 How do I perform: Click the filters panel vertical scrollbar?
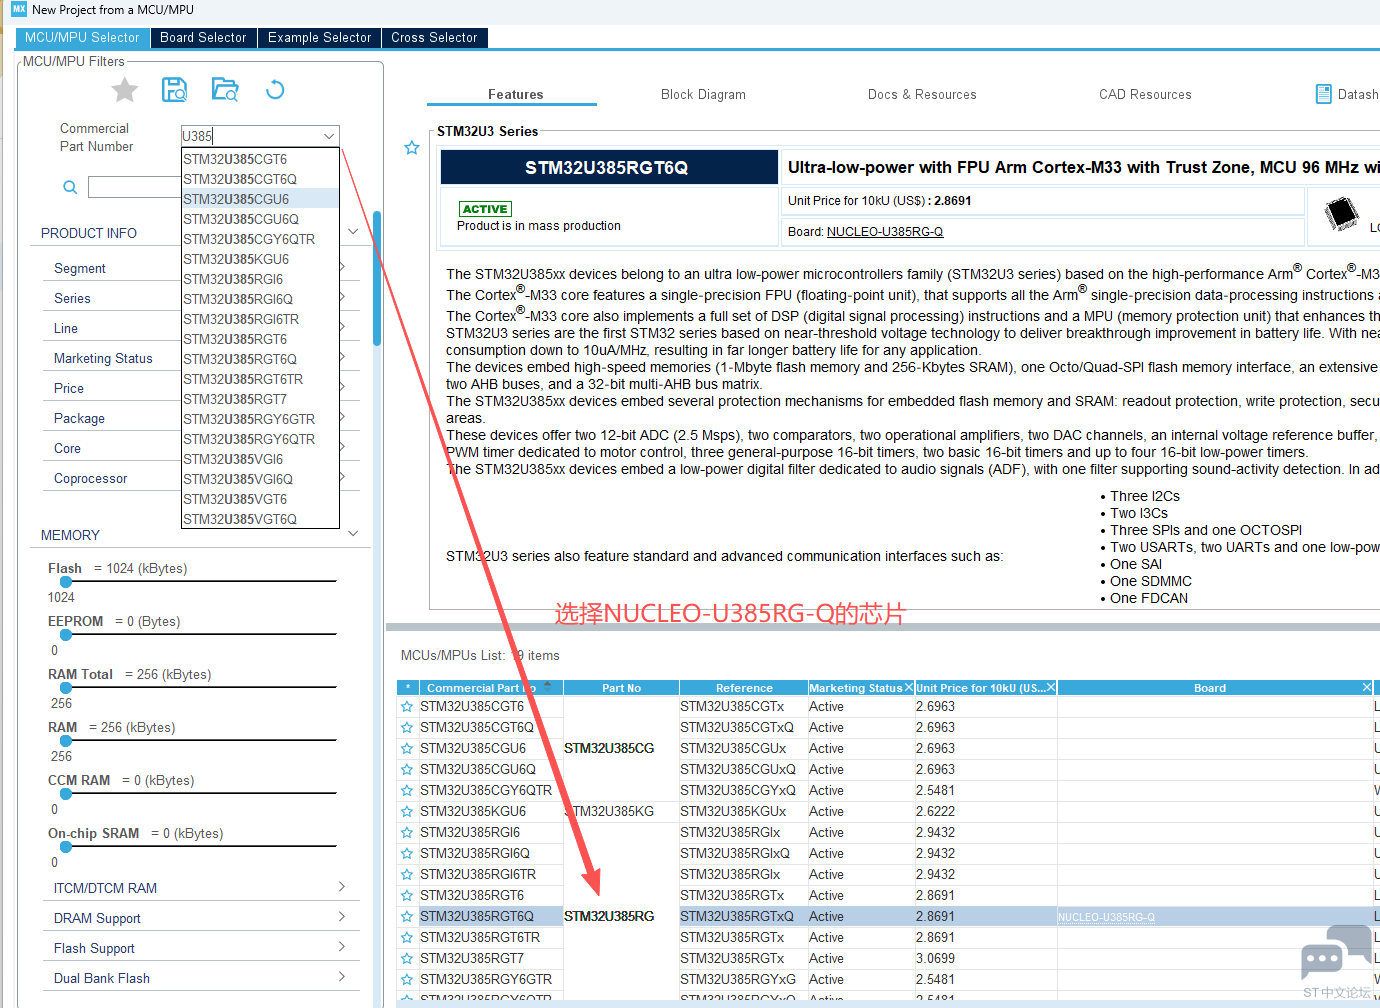(377, 278)
